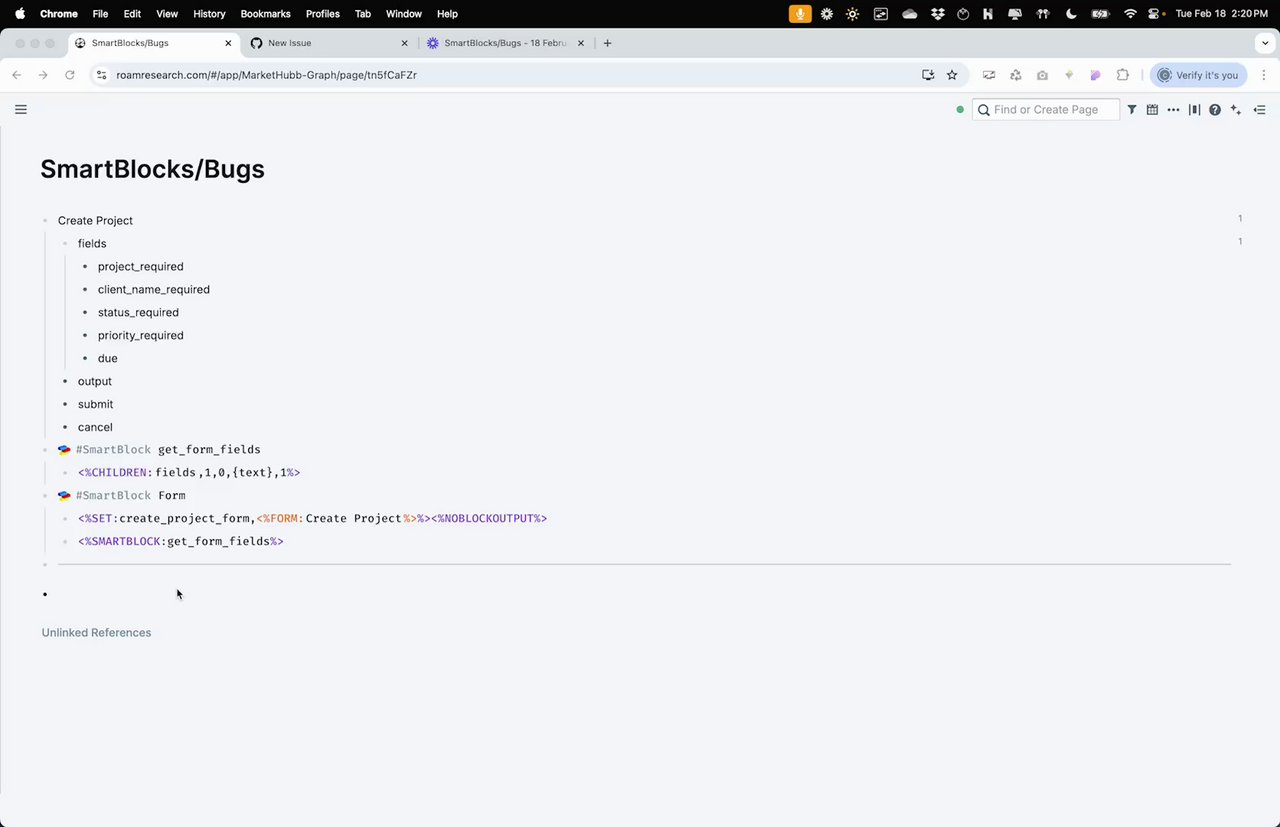
Task: Click the Find or Create Page search box
Action: click(x=1046, y=110)
